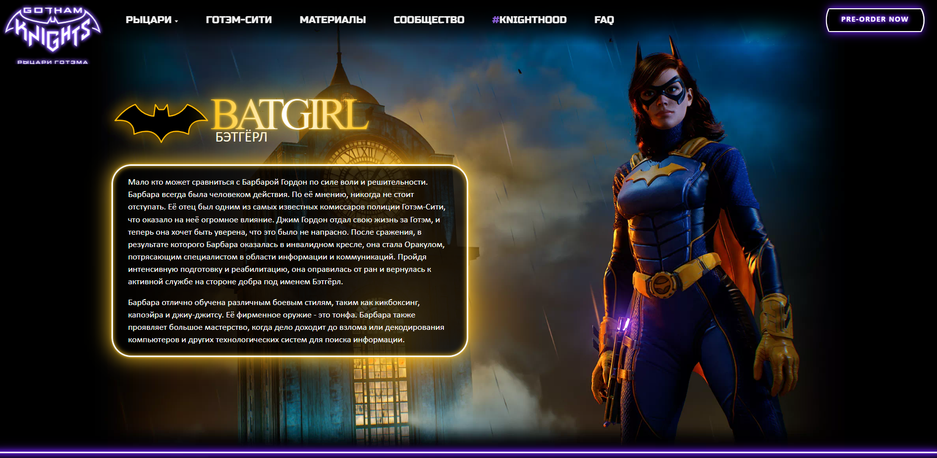This screenshot has height=458, width=937.
Task: Expand the РЫЦАРИ dropdown arrow
Action: pos(176,21)
